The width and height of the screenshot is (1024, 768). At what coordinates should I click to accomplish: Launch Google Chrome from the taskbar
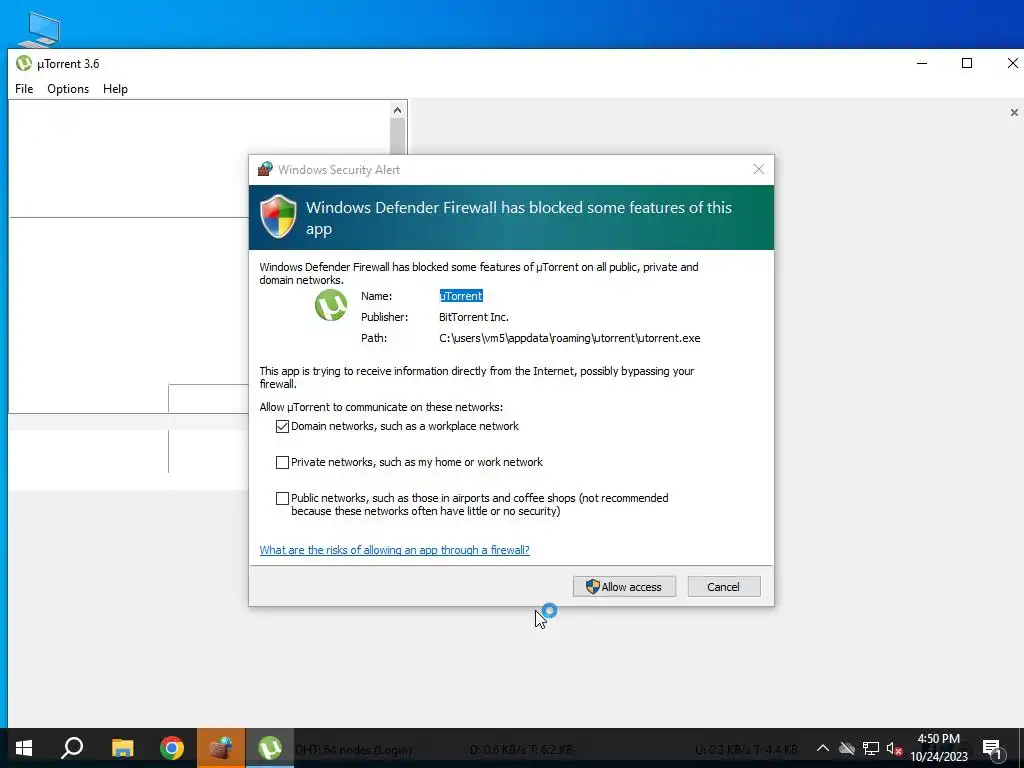[x=172, y=748]
